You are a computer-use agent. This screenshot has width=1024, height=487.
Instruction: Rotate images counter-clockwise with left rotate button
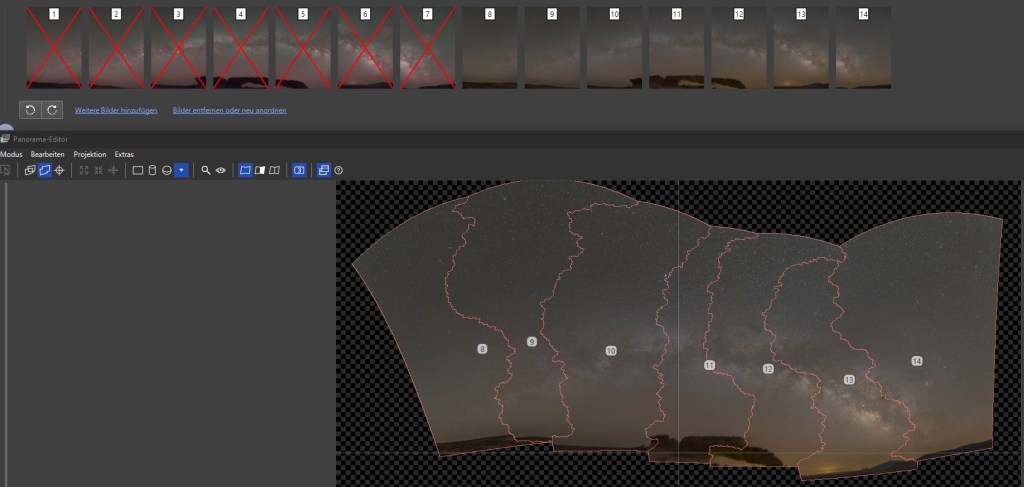[31, 109]
